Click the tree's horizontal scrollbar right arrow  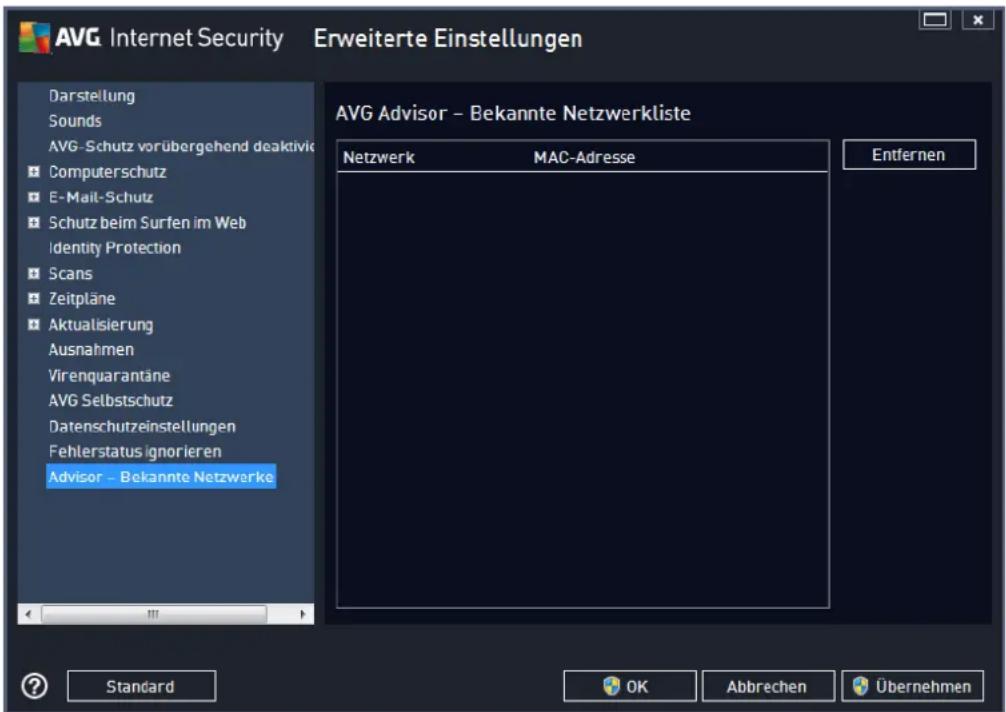303,614
